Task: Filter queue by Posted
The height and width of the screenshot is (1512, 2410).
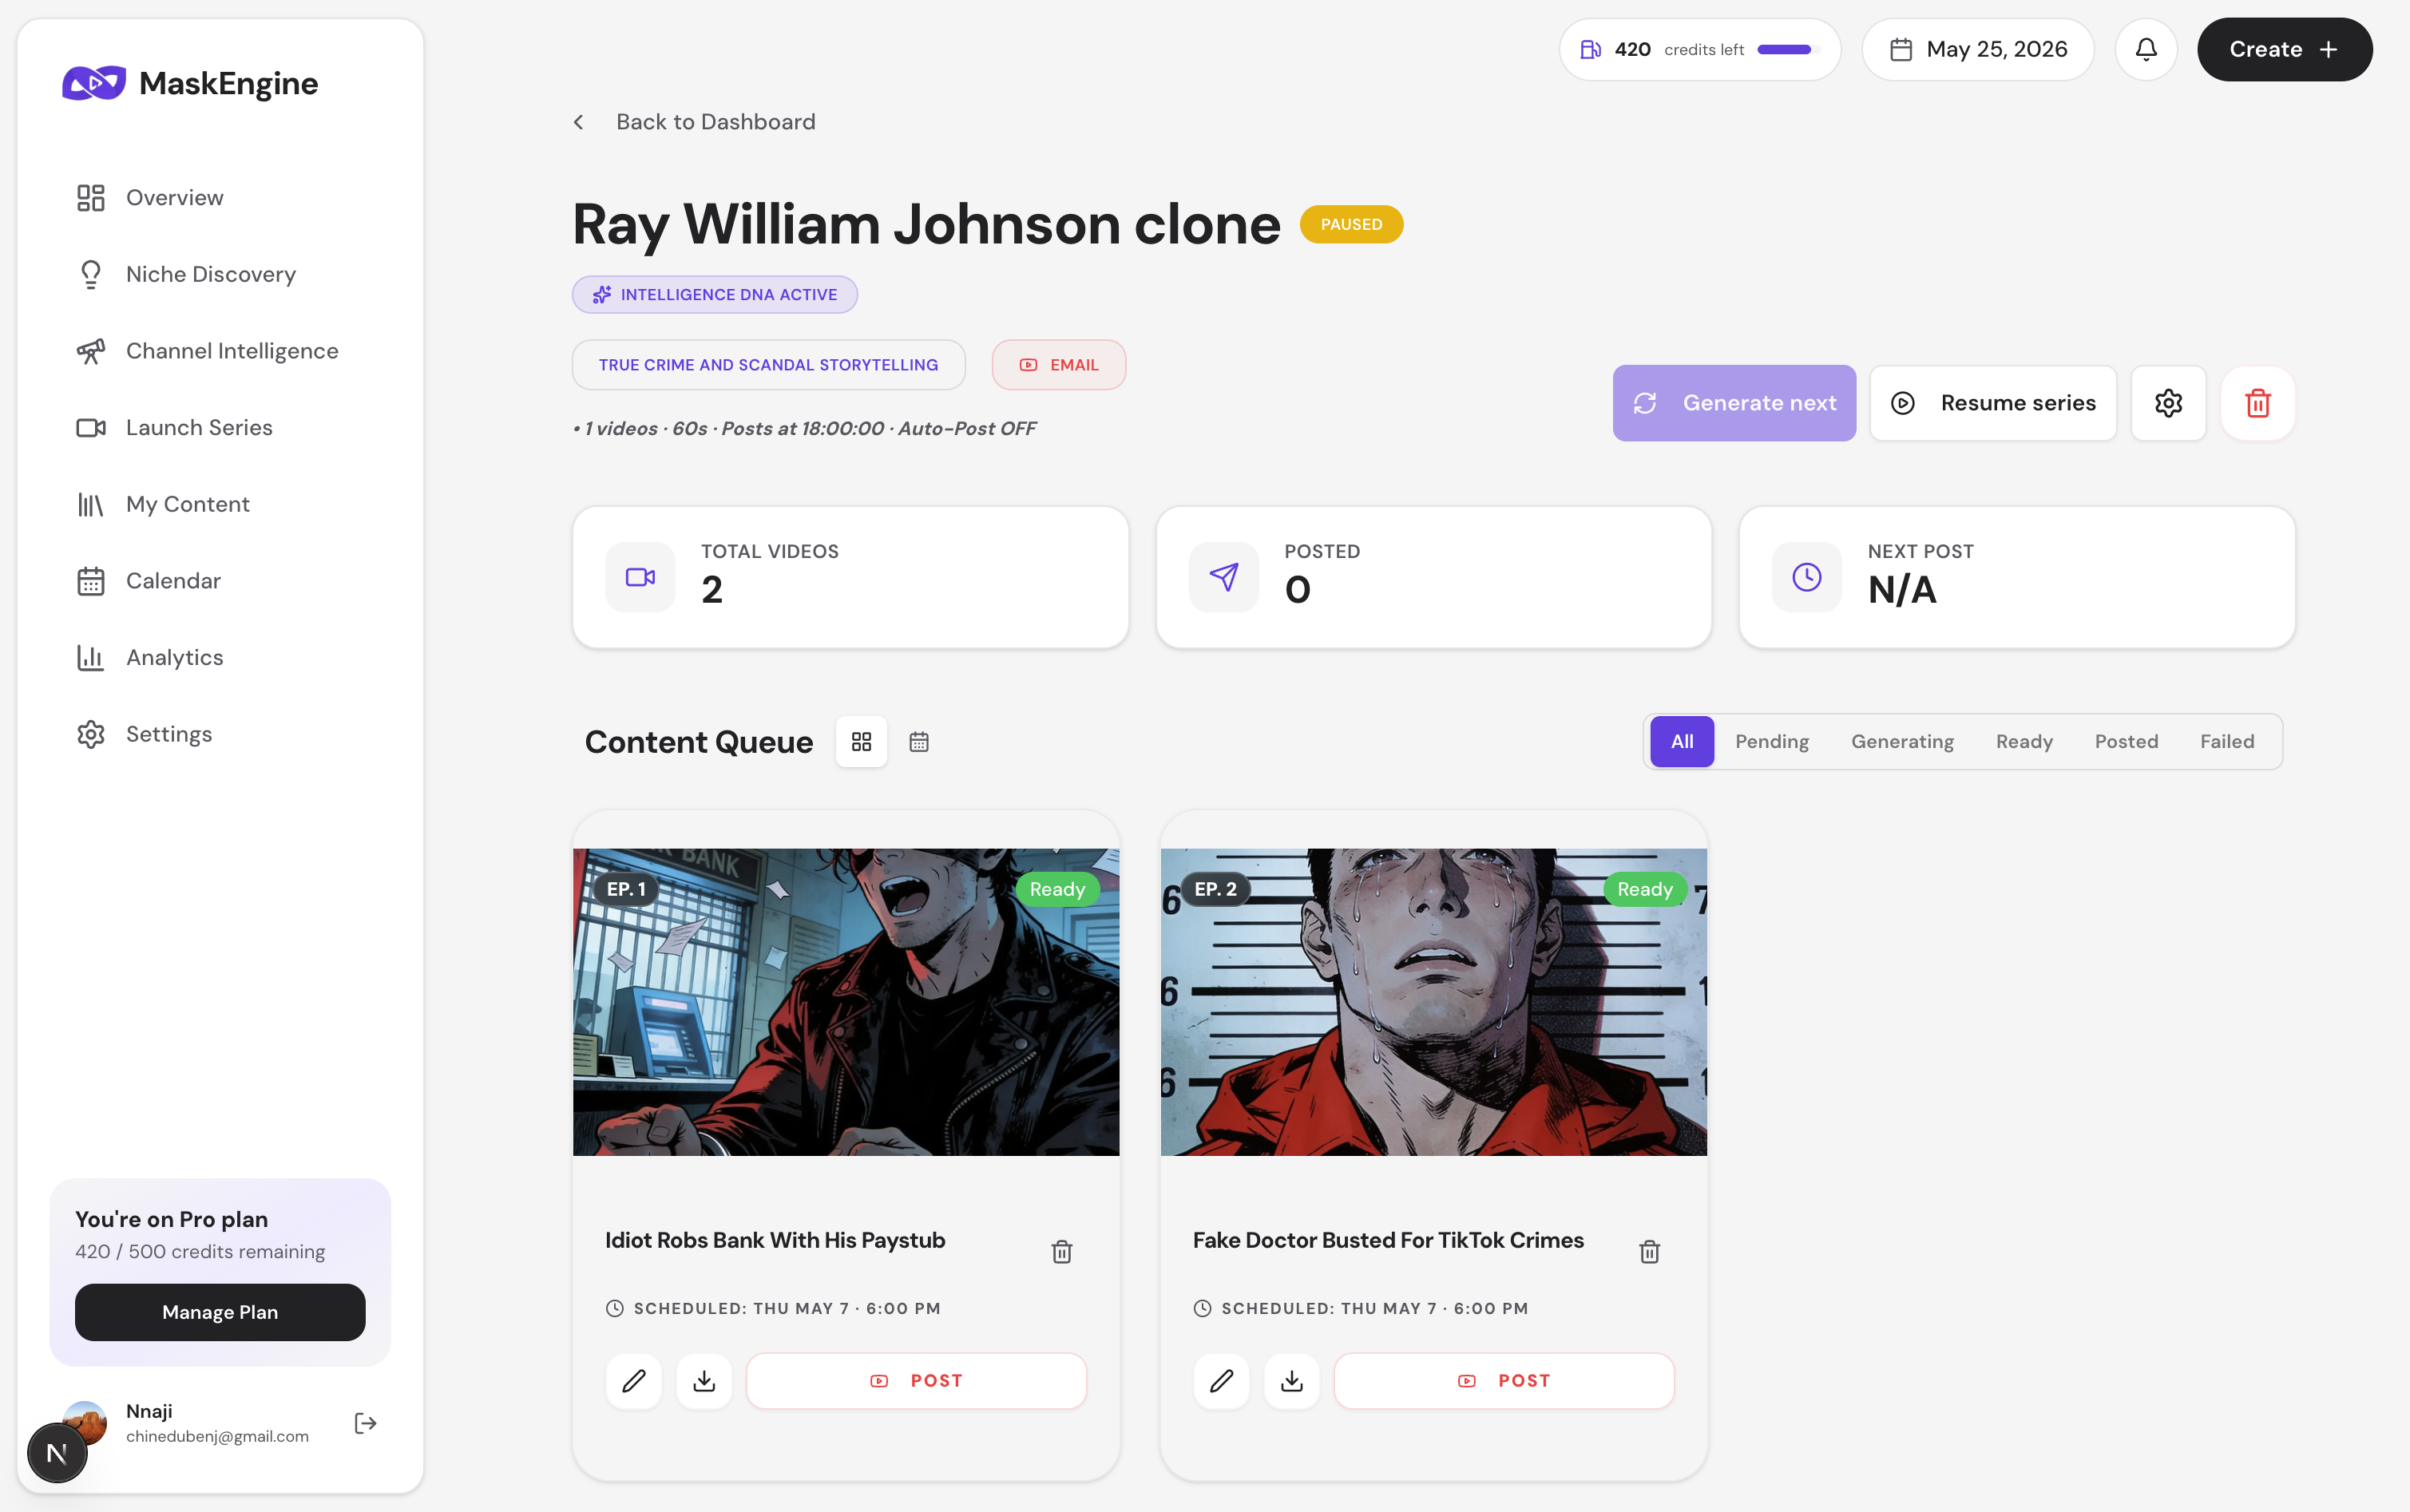Action: click(x=2126, y=742)
